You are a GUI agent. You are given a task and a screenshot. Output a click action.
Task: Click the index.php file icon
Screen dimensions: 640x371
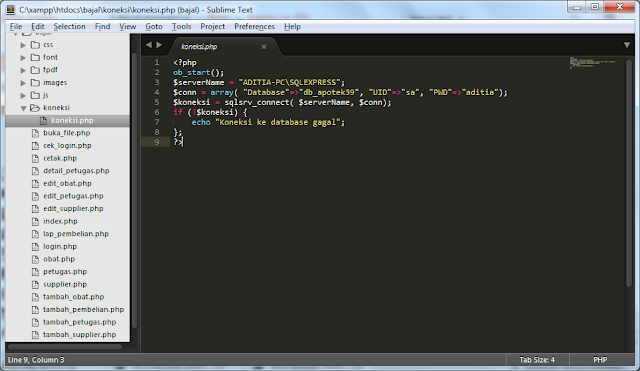(x=36, y=221)
